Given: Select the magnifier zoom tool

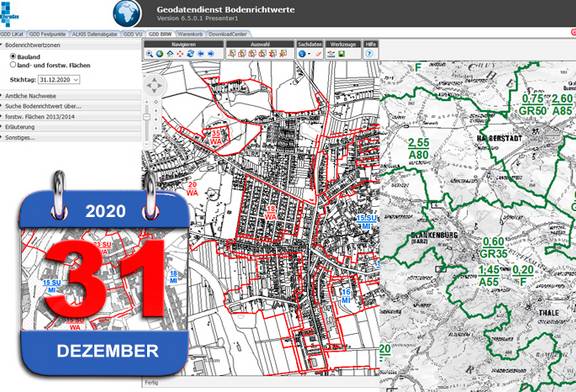Looking at the screenshot, I should click(x=150, y=54).
